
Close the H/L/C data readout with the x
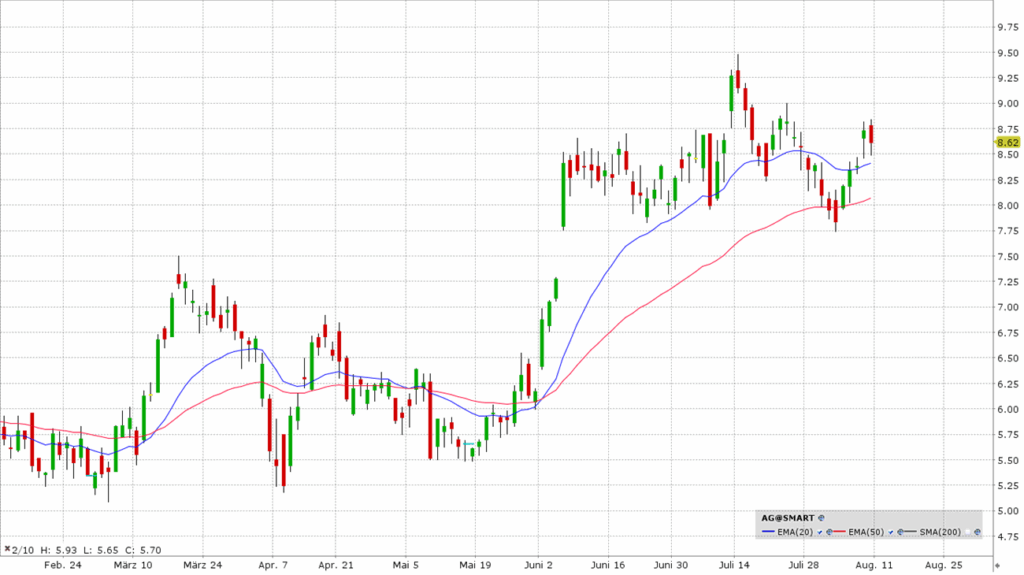tap(7, 550)
